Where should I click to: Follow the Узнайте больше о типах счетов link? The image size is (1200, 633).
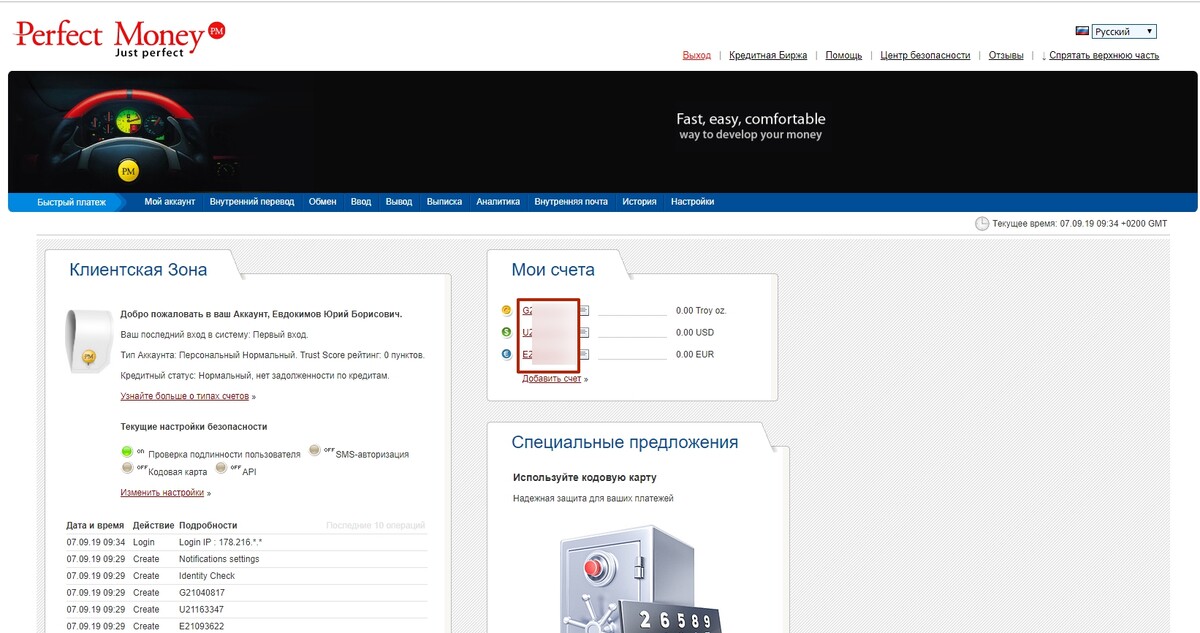point(185,397)
